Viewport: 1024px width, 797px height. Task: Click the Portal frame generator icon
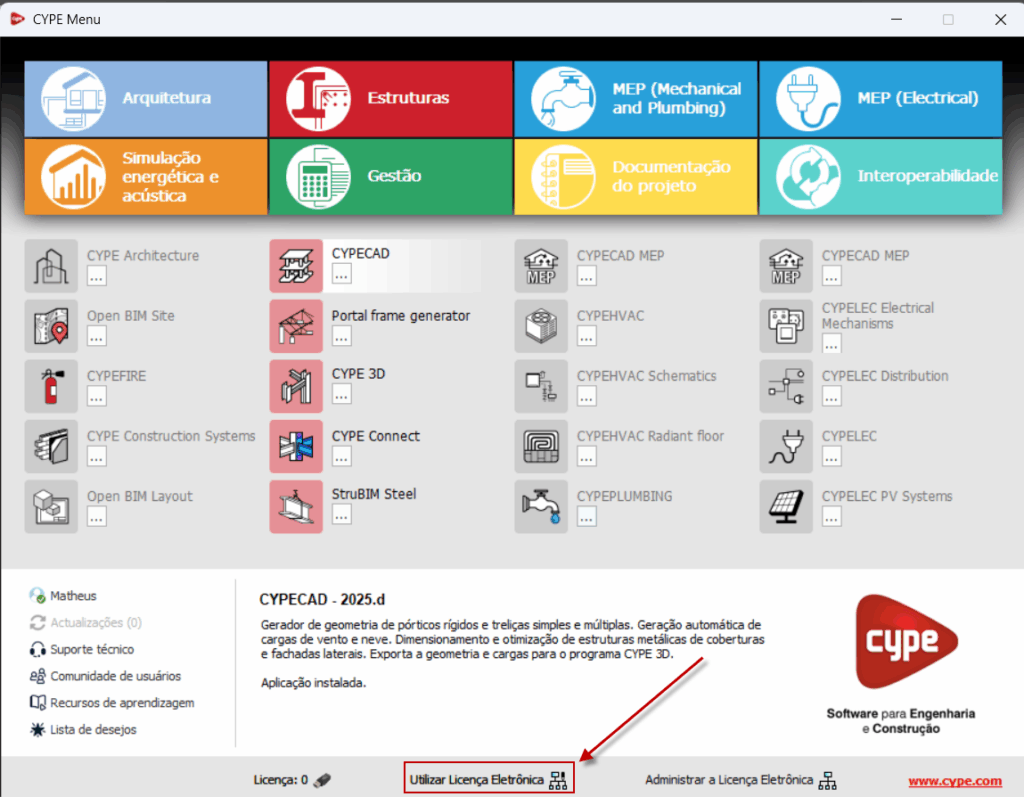click(x=296, y=326)
